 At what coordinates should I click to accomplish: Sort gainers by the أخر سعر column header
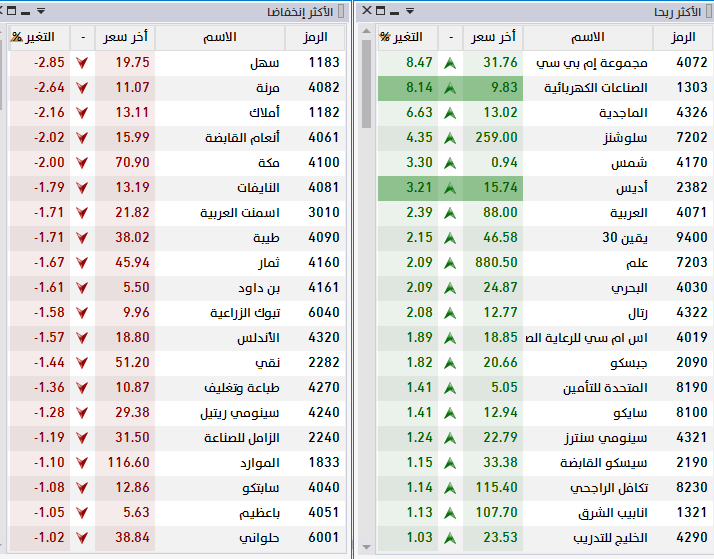pos(493,37)
